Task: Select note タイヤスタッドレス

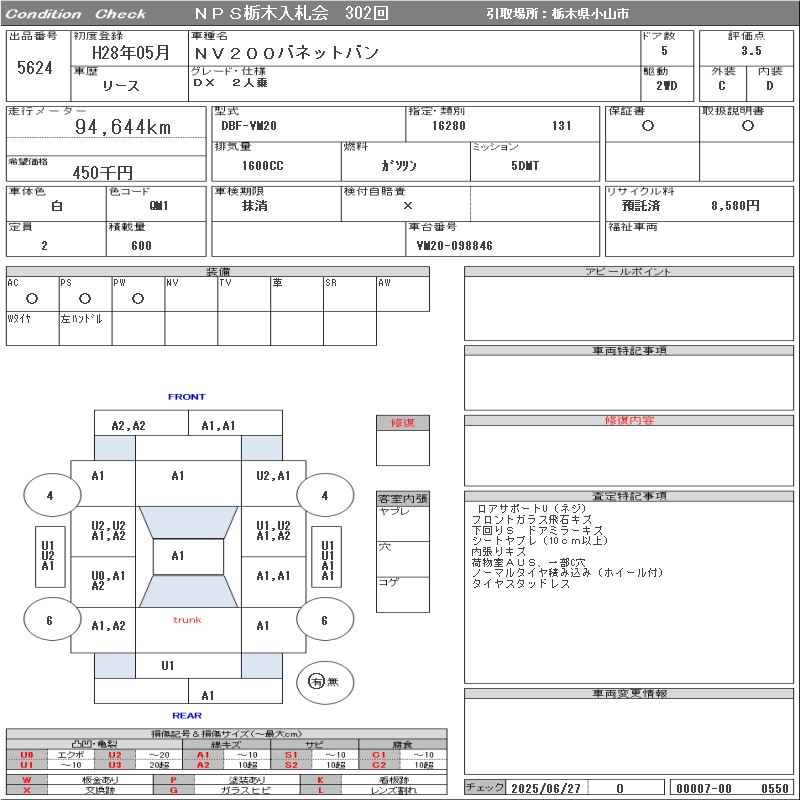Action: (x=520, y=584)
